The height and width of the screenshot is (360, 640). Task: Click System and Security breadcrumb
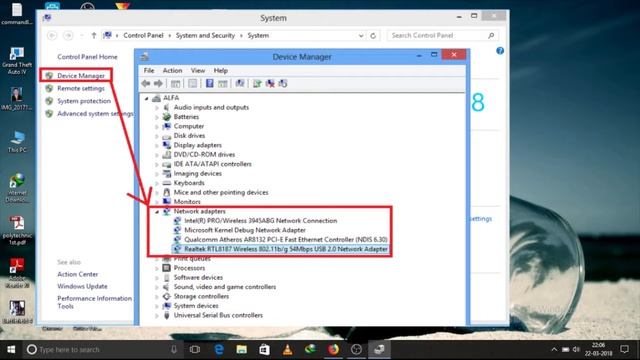(x=205, y=36)
